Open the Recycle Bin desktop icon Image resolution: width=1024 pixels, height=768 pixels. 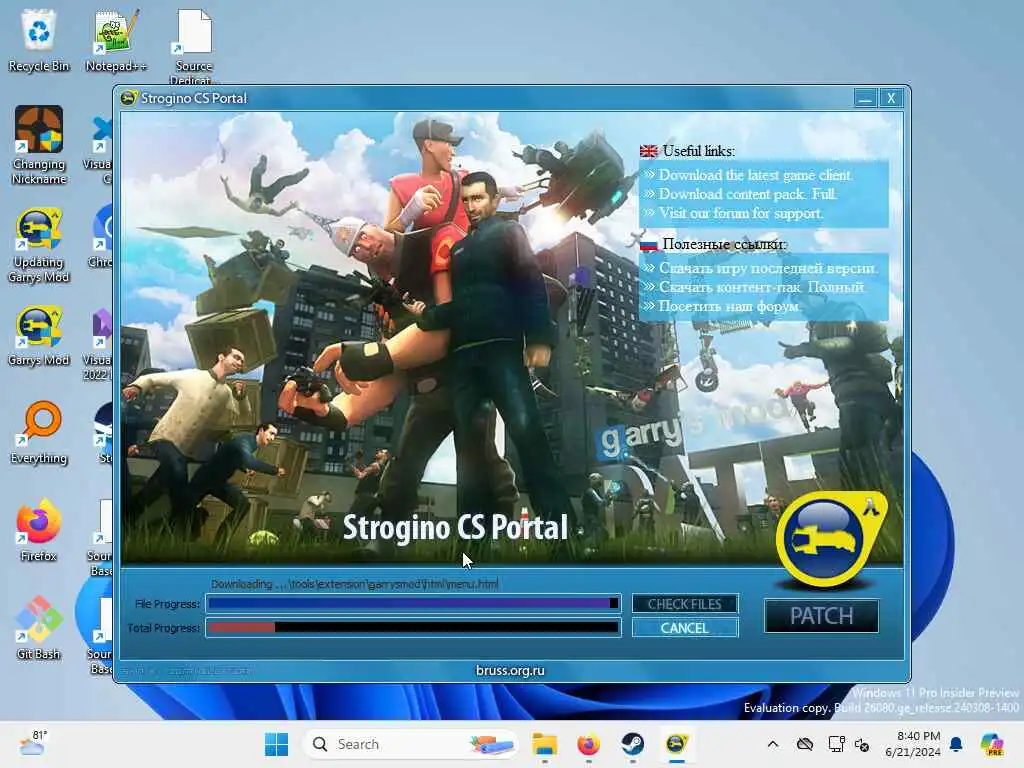(39, 40)
